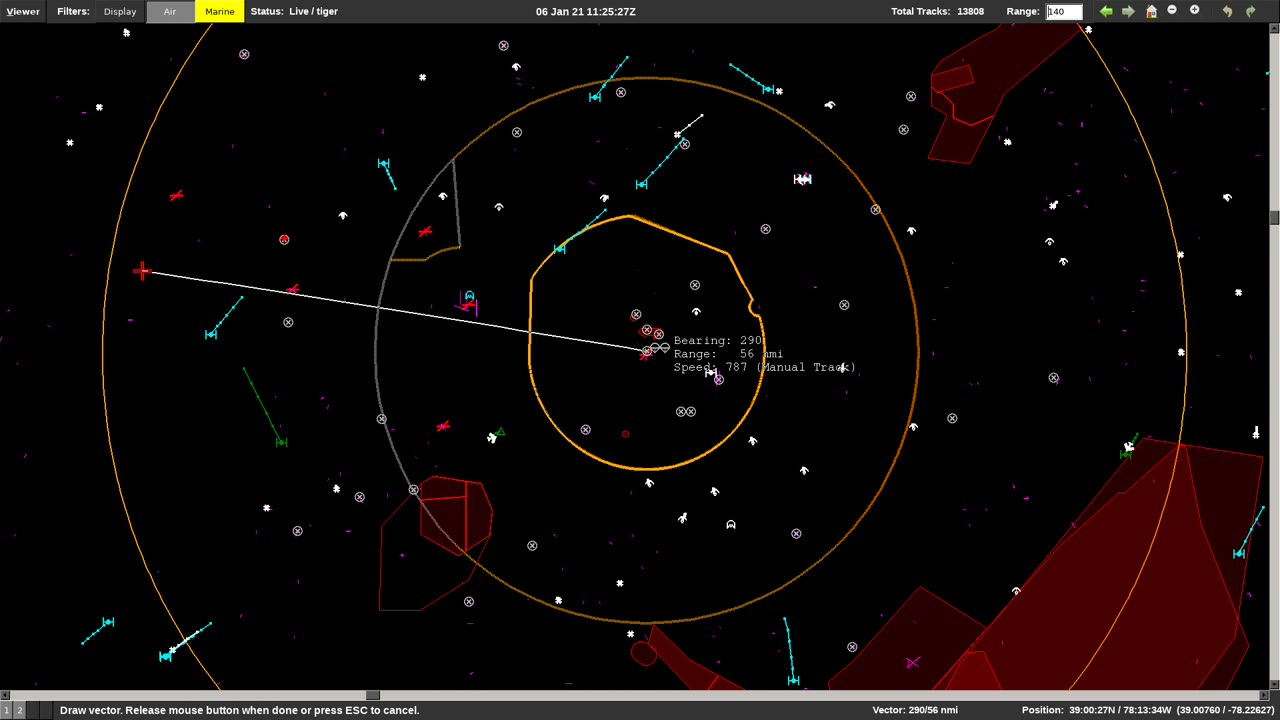Click the redo arrow icon

click(x=1250, y=11)
